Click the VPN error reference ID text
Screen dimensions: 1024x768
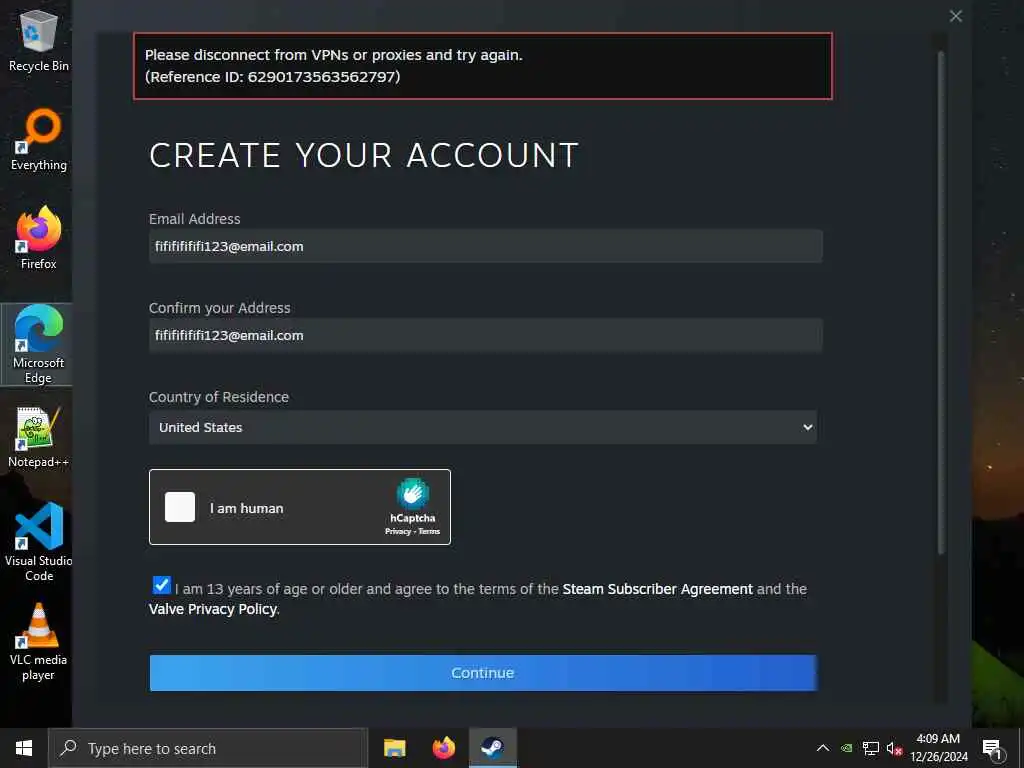click(x=272, y=77)
